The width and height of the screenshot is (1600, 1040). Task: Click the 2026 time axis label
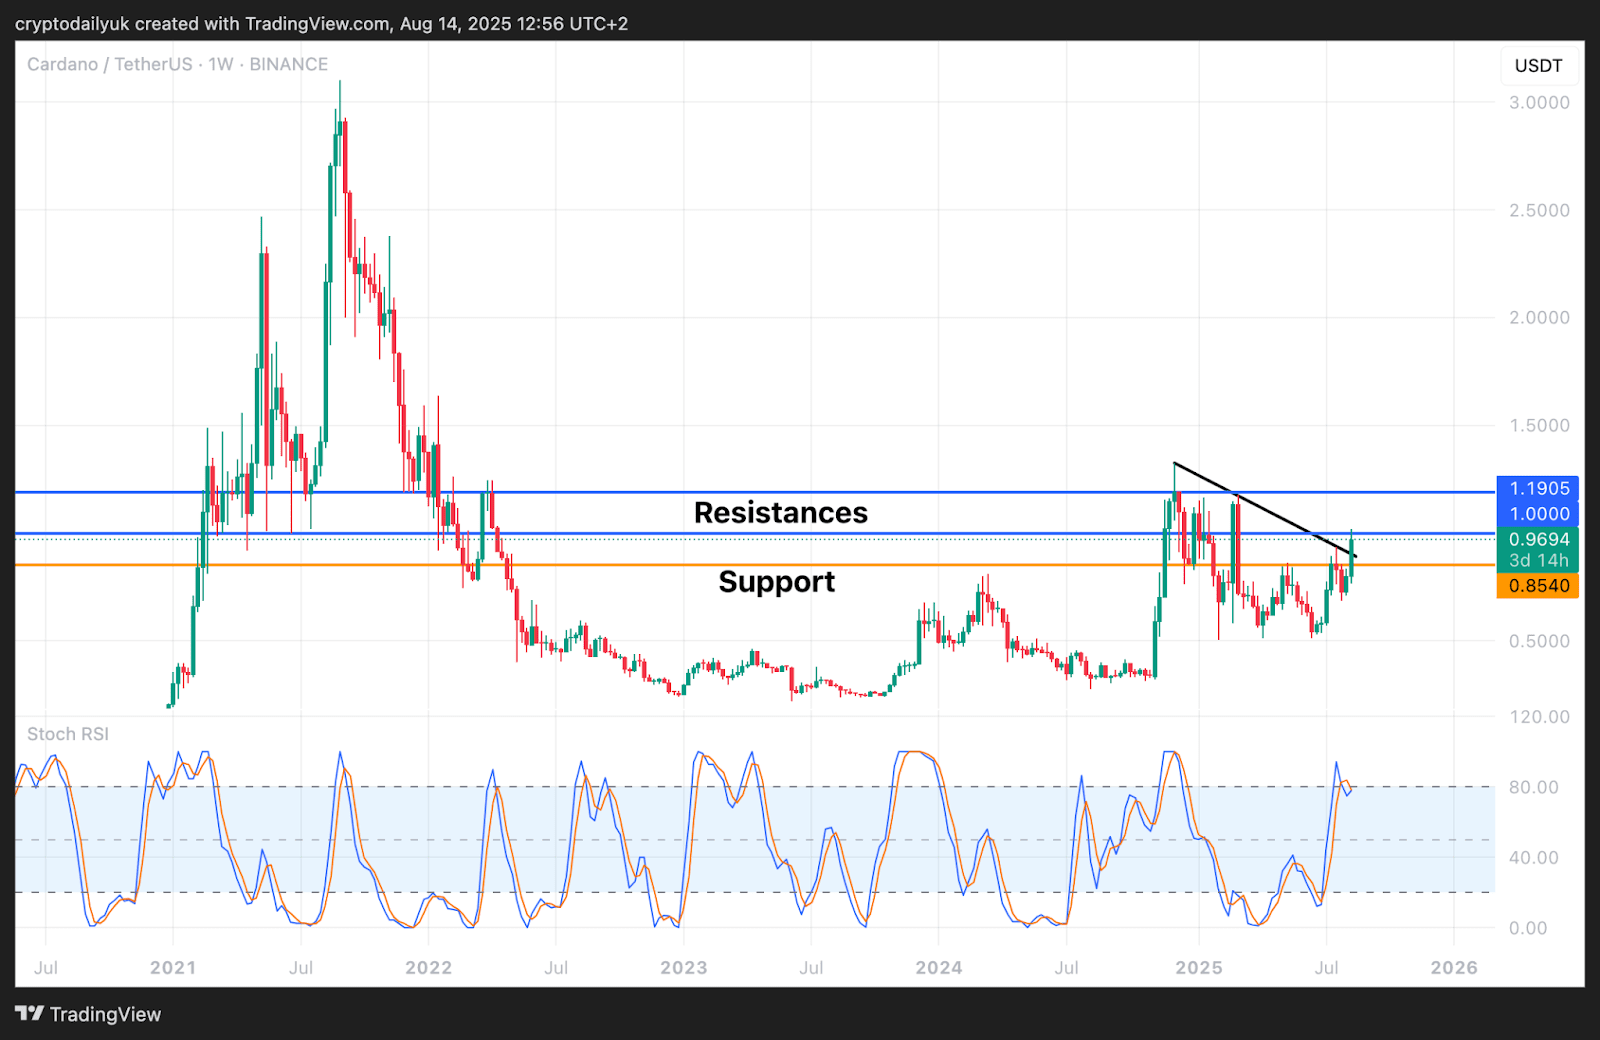pos(1454,968)
